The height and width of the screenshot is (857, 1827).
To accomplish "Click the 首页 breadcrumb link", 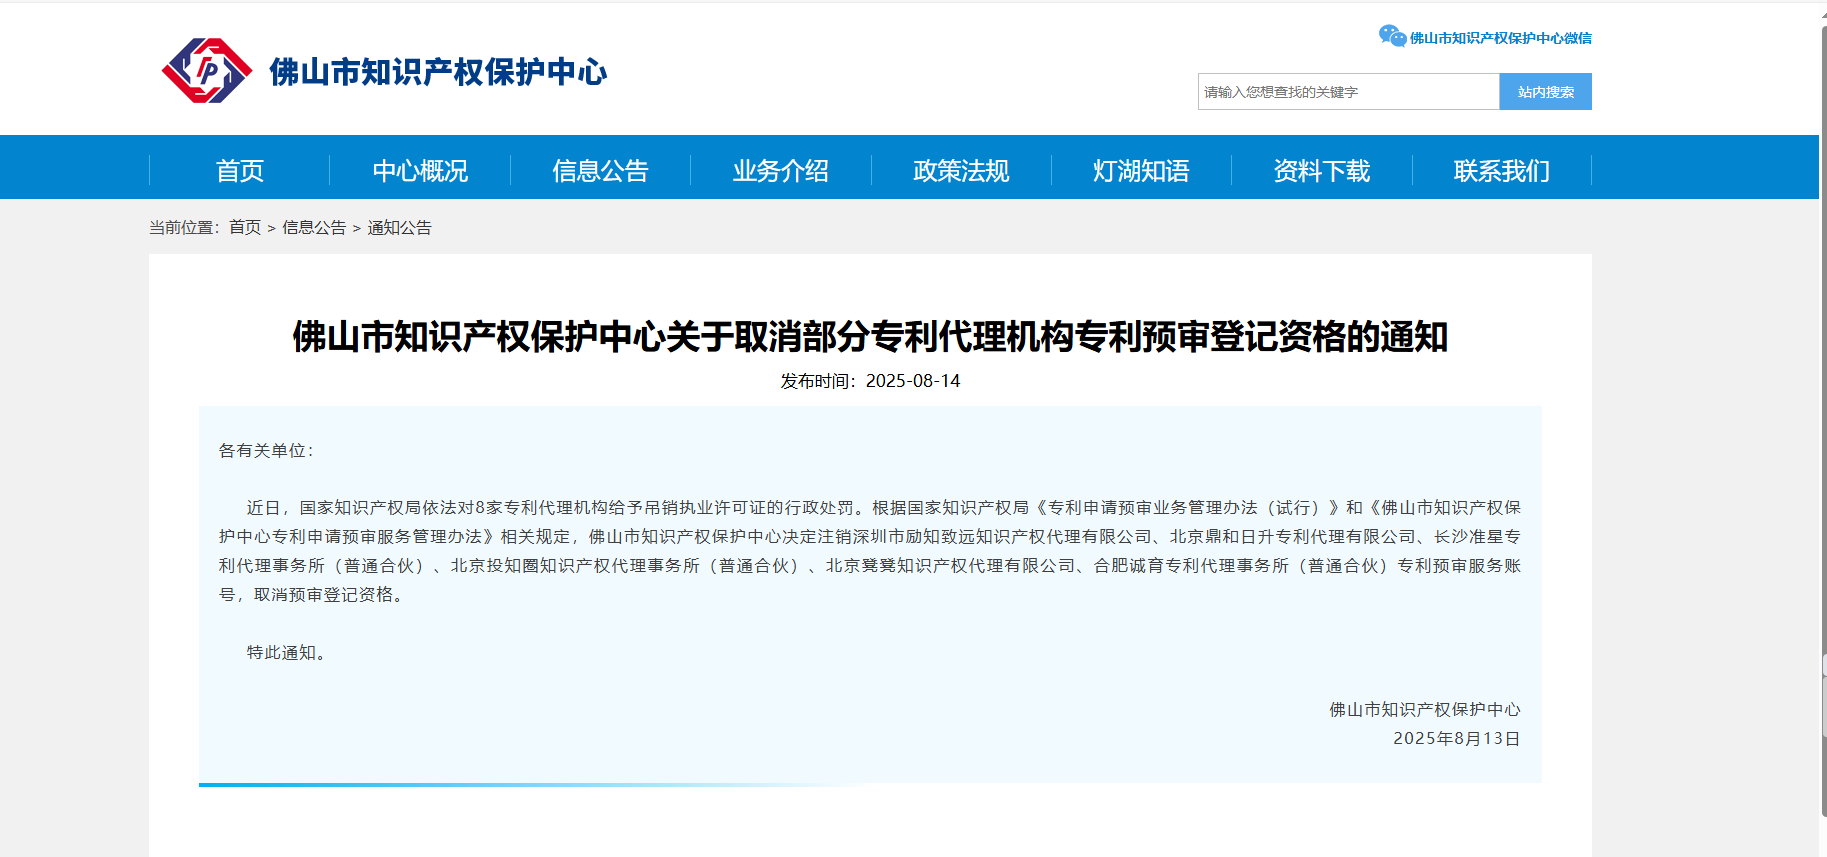I will click(x=245, y=228).
